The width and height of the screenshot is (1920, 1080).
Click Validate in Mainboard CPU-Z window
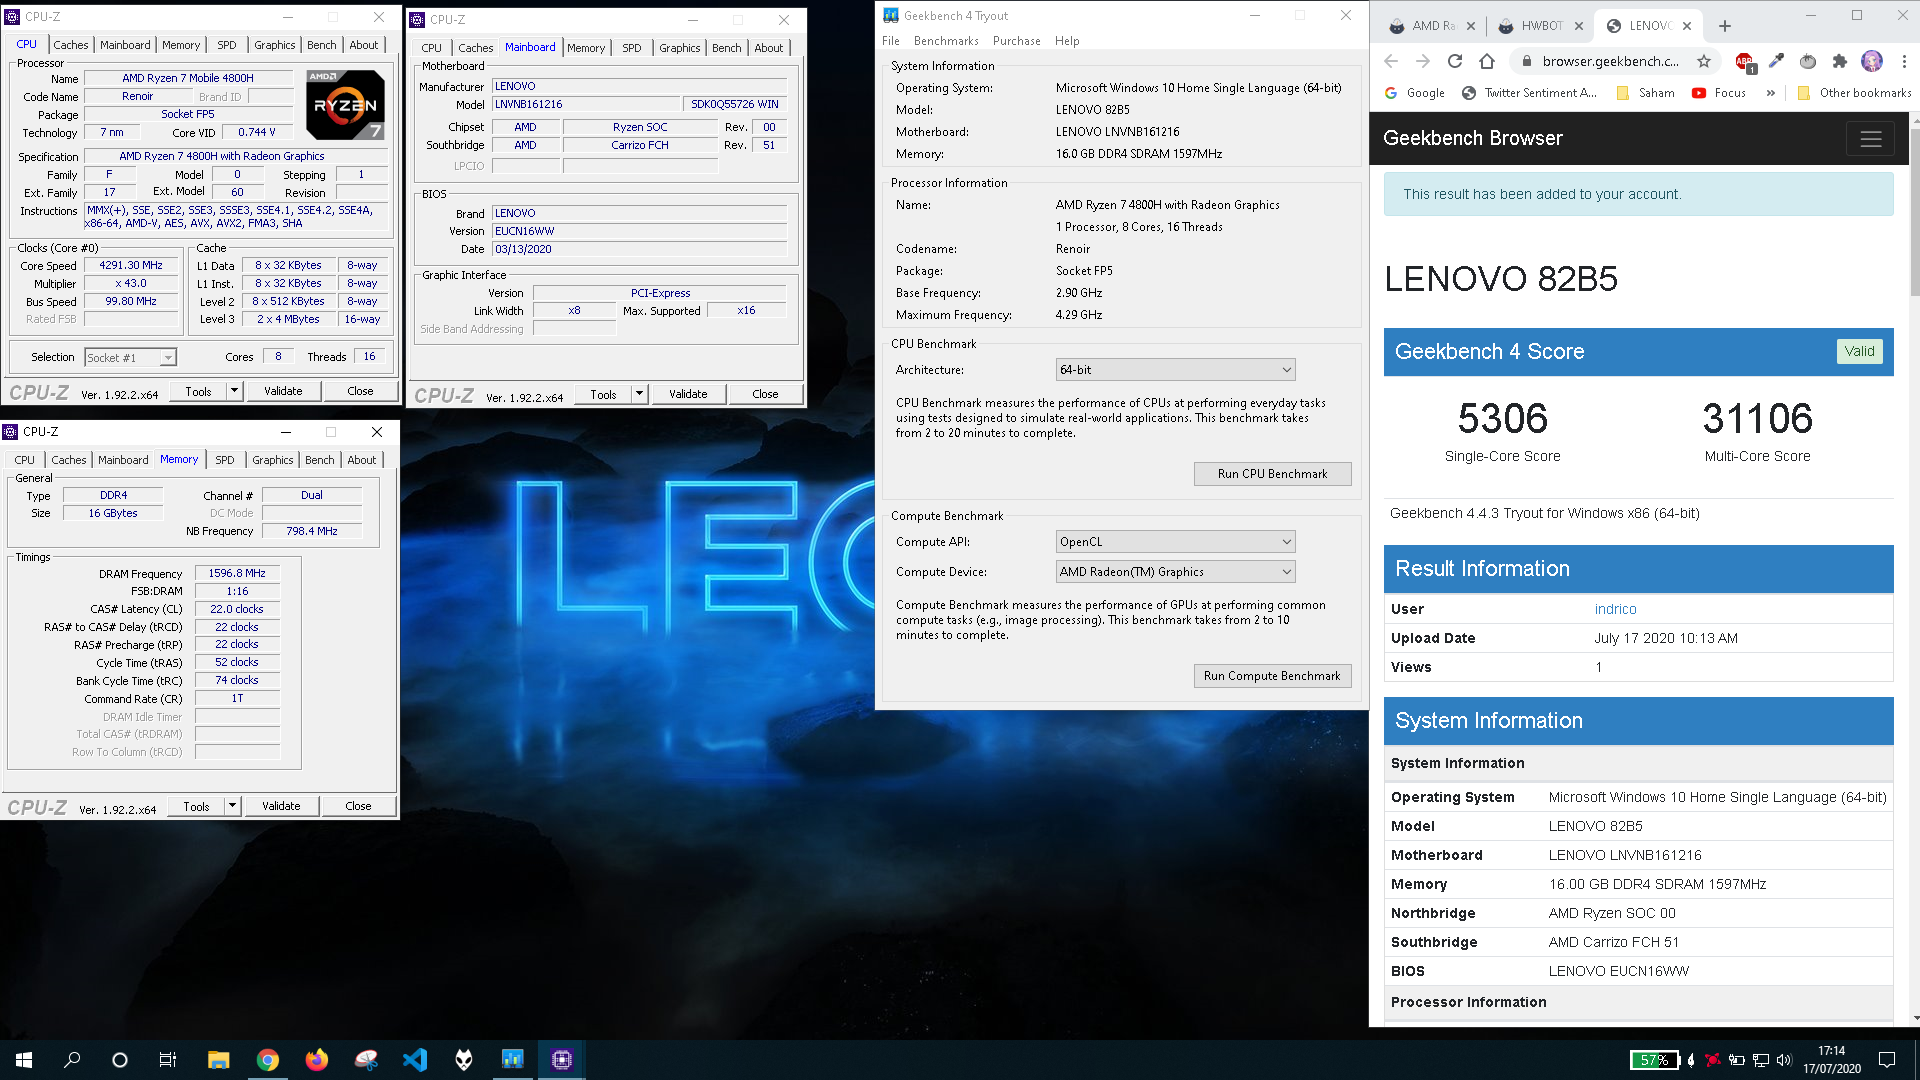(x=688, y=394)
